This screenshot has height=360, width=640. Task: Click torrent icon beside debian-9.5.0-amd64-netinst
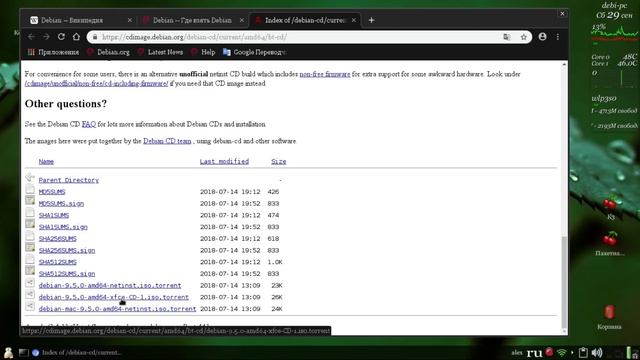click(30, 282)
